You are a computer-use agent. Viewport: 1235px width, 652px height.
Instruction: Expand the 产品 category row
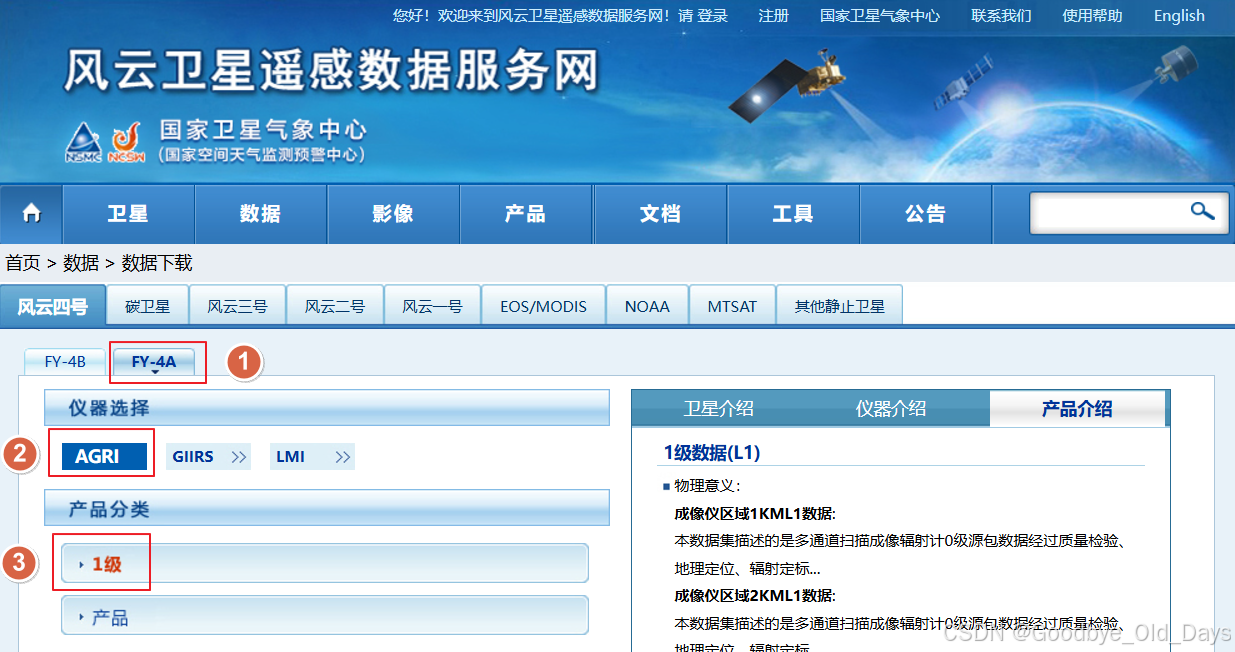(x=324, y=616)
